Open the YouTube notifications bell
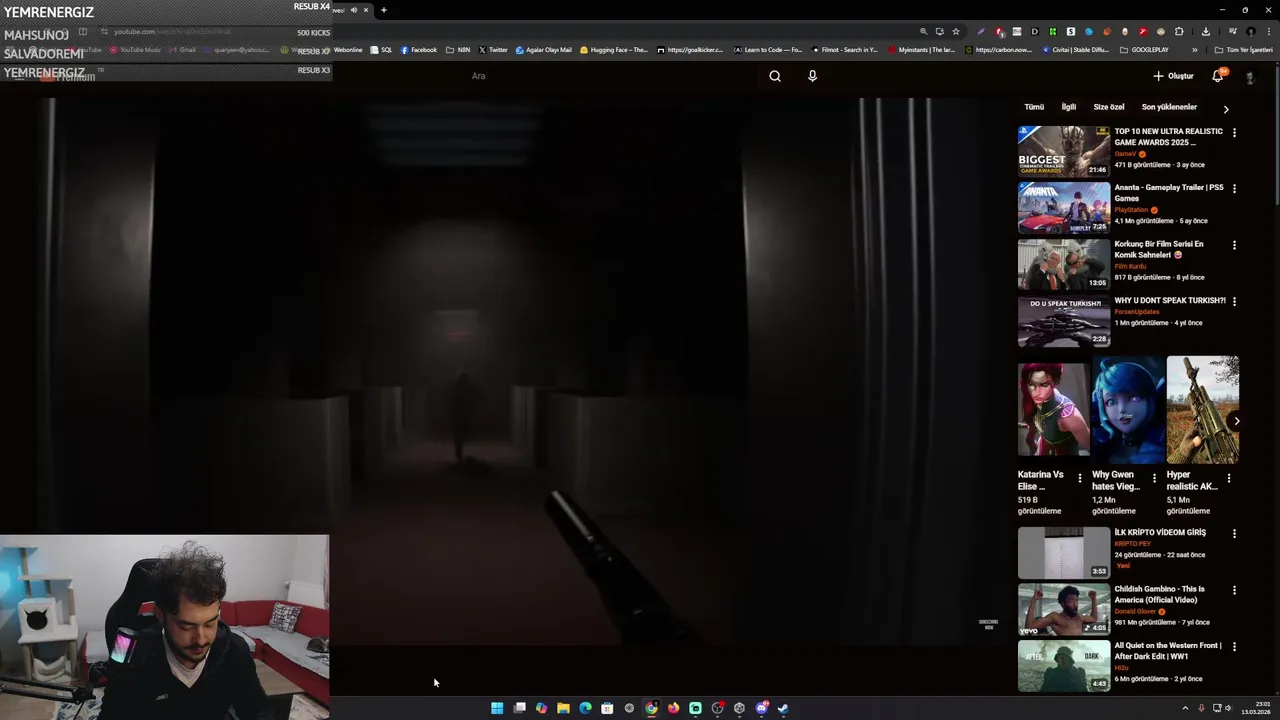The height and width of the screenshot is (720, 1280). [x=1218, y=76]
